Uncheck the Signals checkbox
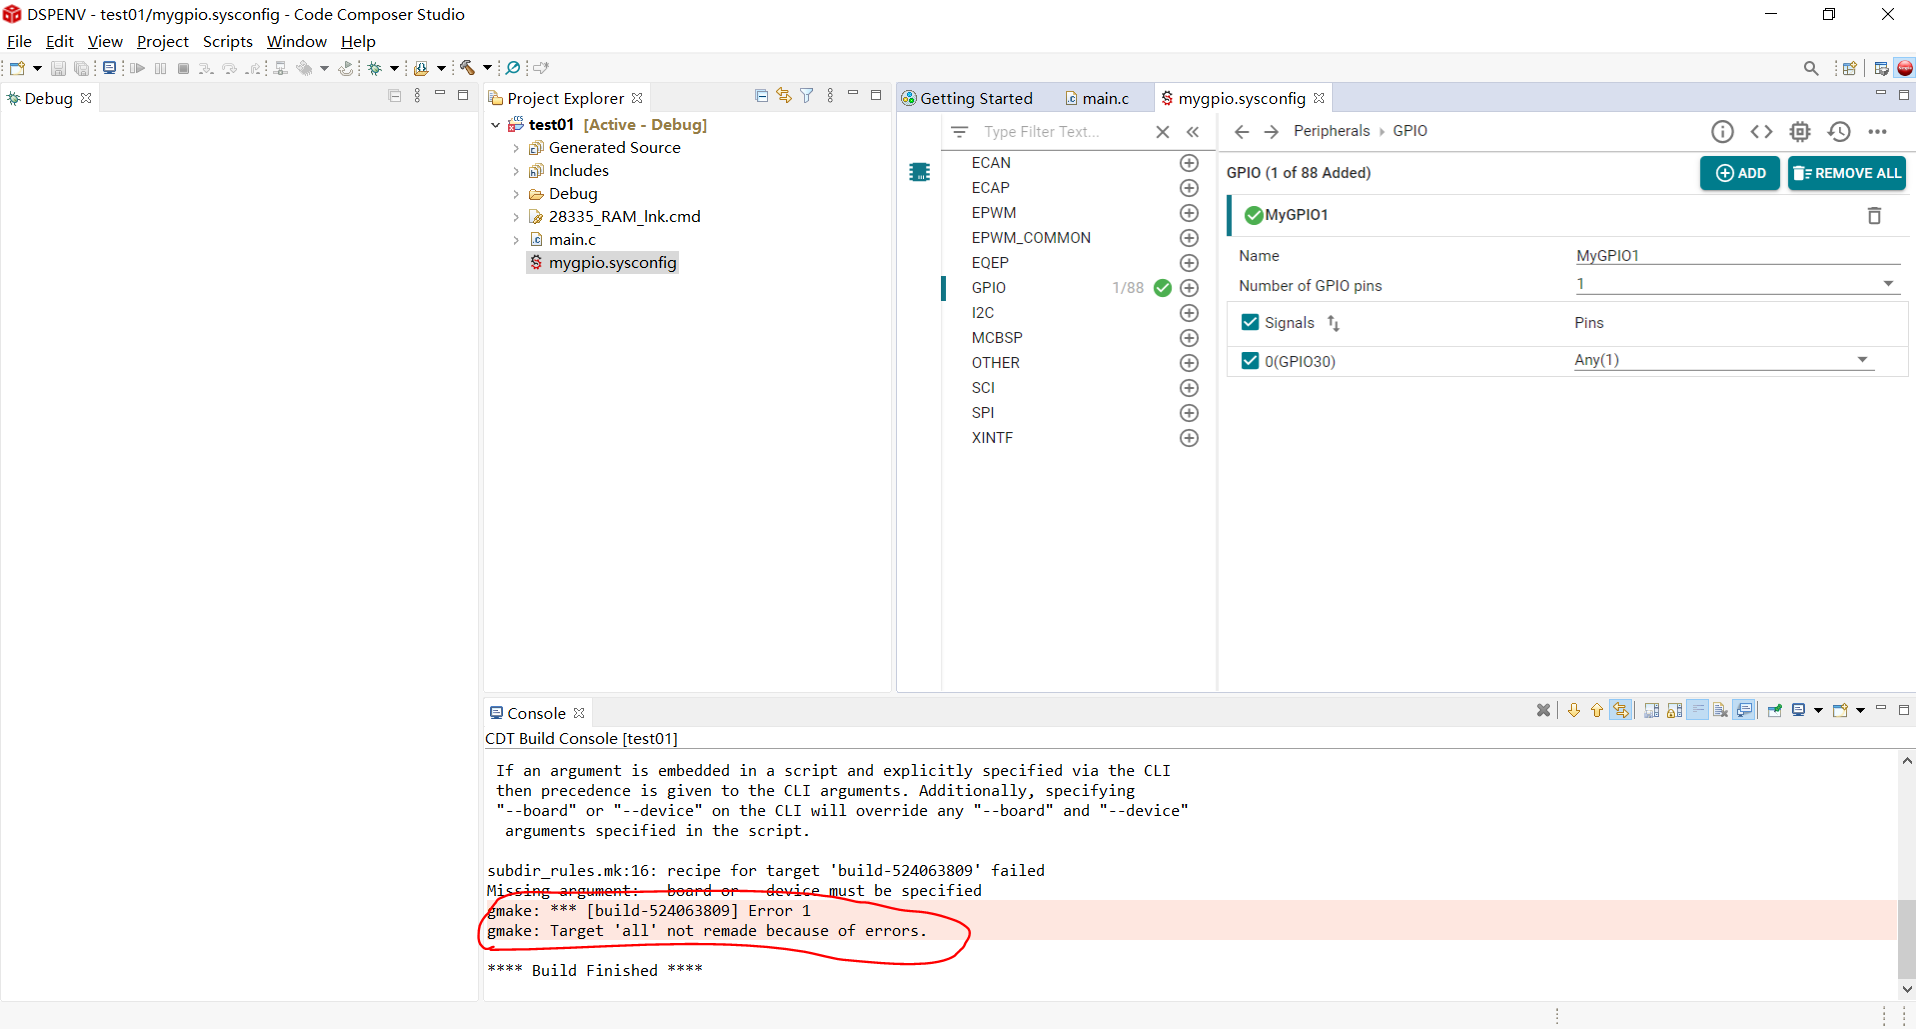The height and width of the screenshot is (1029, 1916). [1249, 322]
